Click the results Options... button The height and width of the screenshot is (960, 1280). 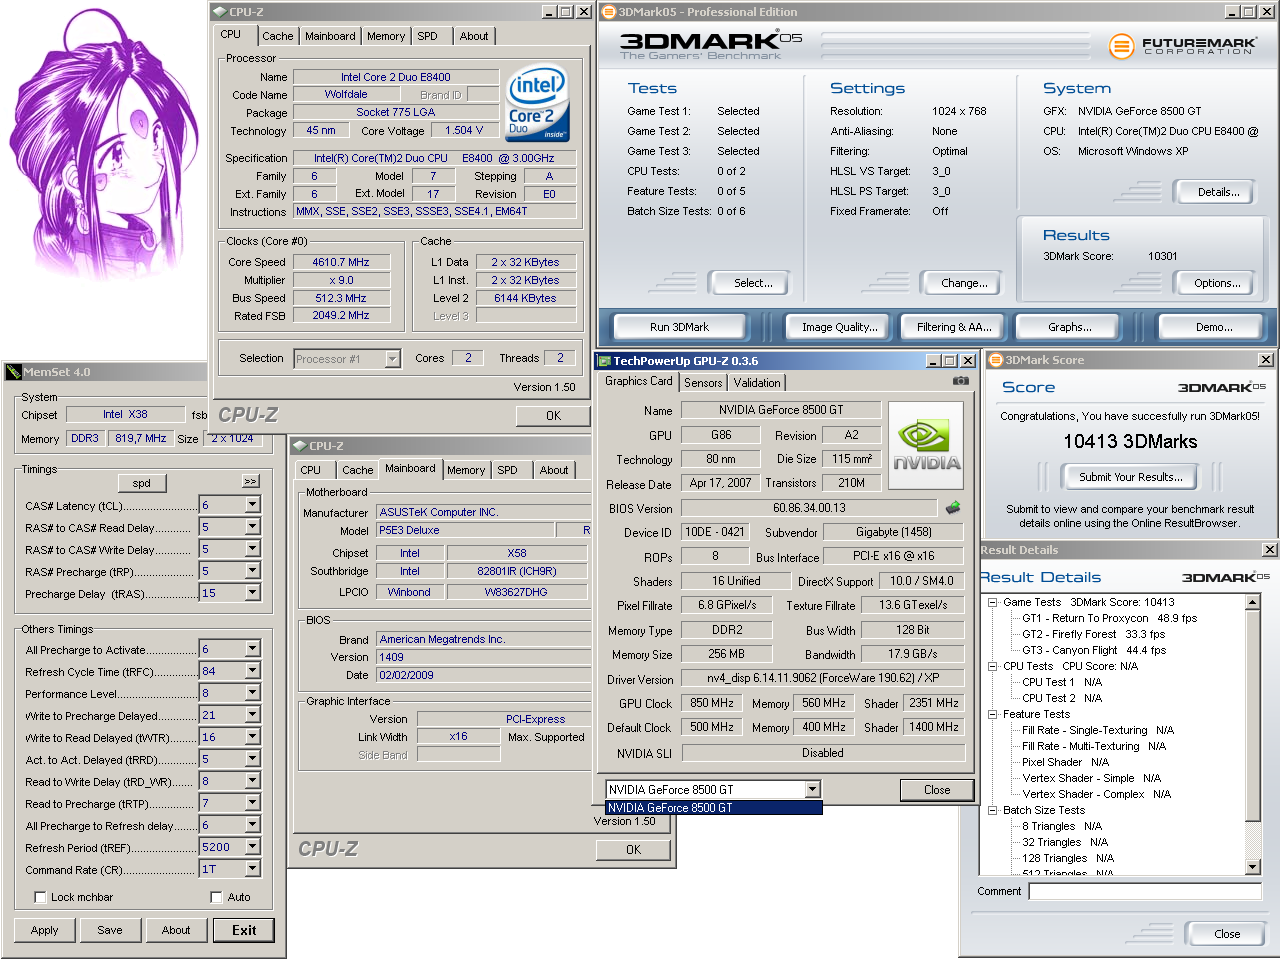[x=1217, y=283]
